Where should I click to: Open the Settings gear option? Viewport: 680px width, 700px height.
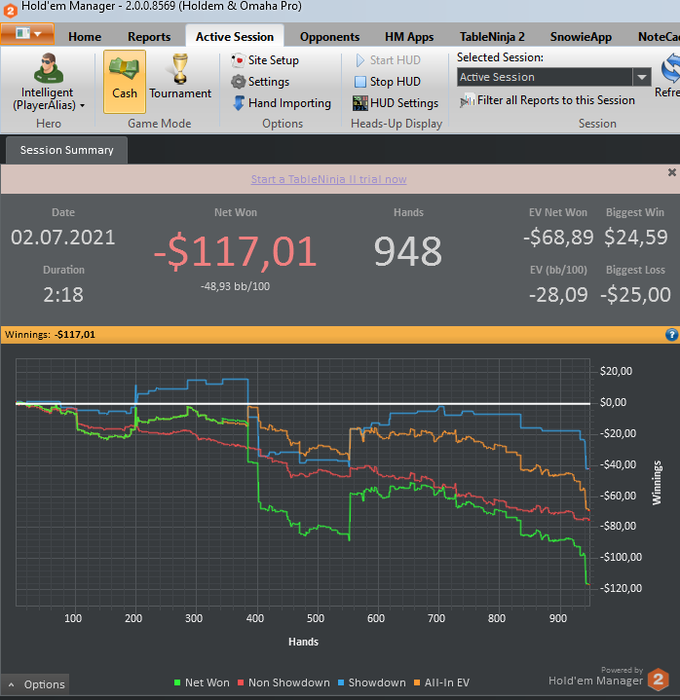coord(260,82)
